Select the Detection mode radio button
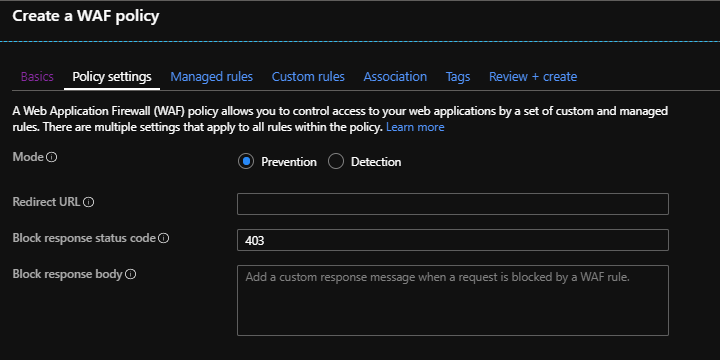The image size is (720, 360). [x=336, y=162]
